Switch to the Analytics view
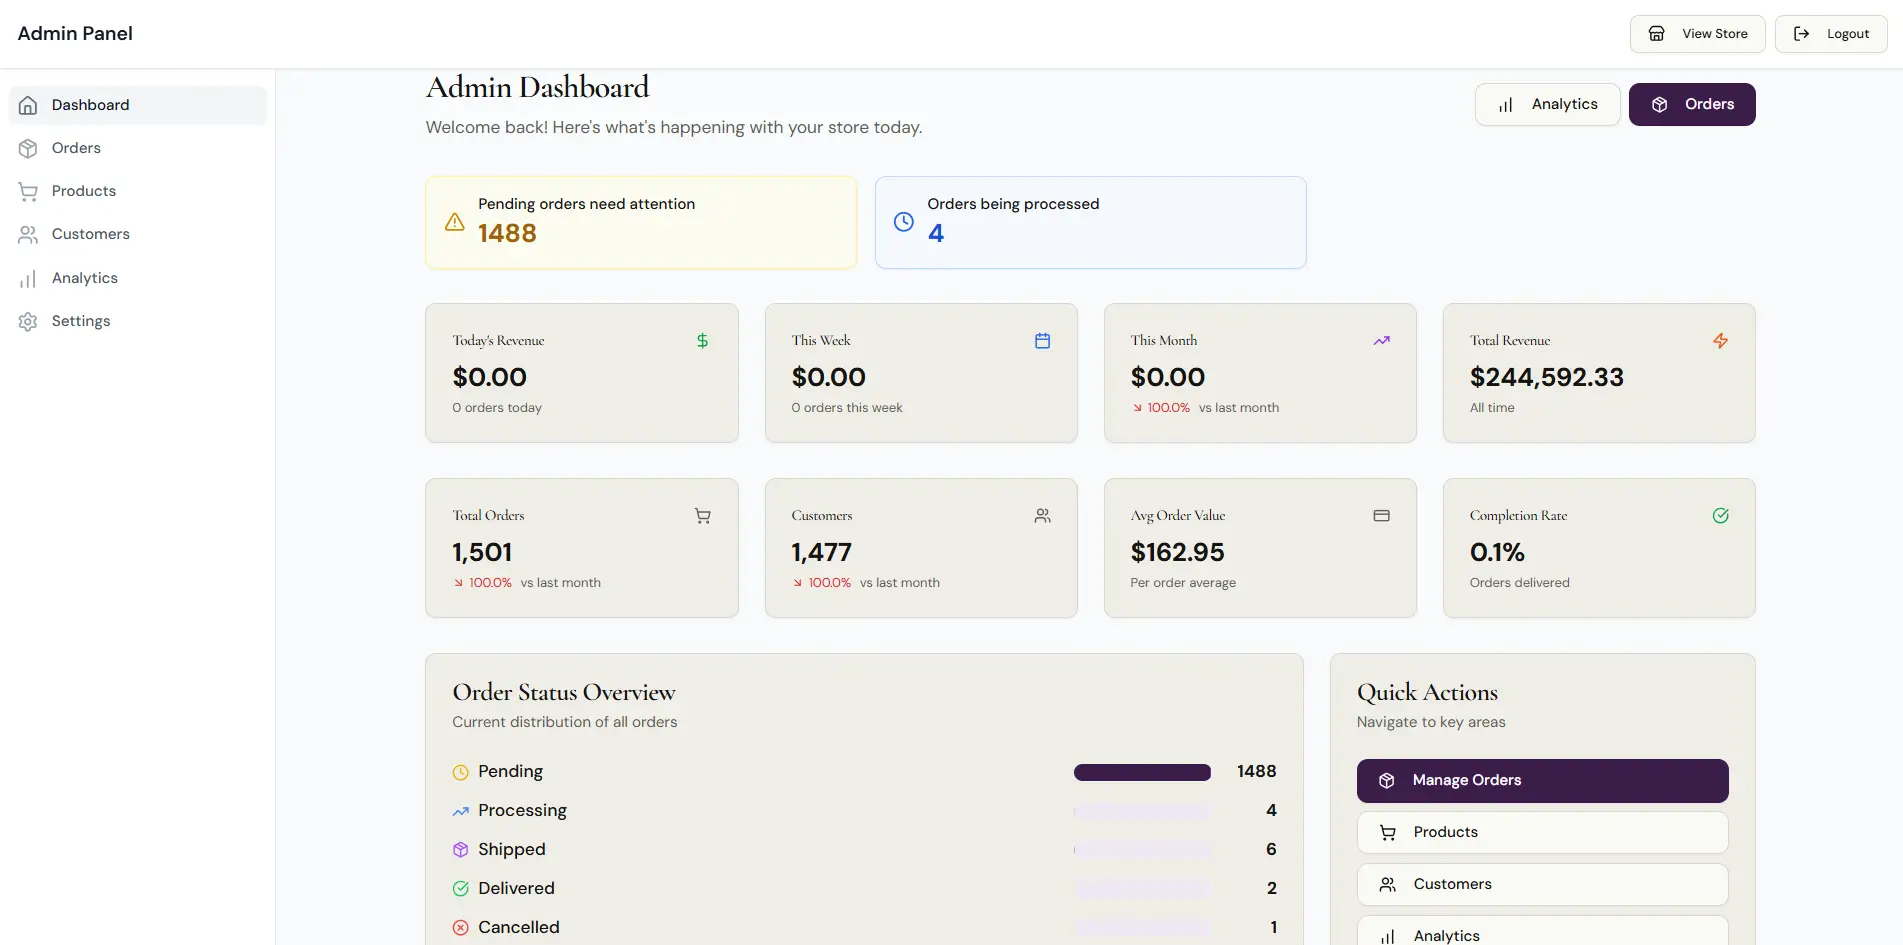 (1546, 104)
